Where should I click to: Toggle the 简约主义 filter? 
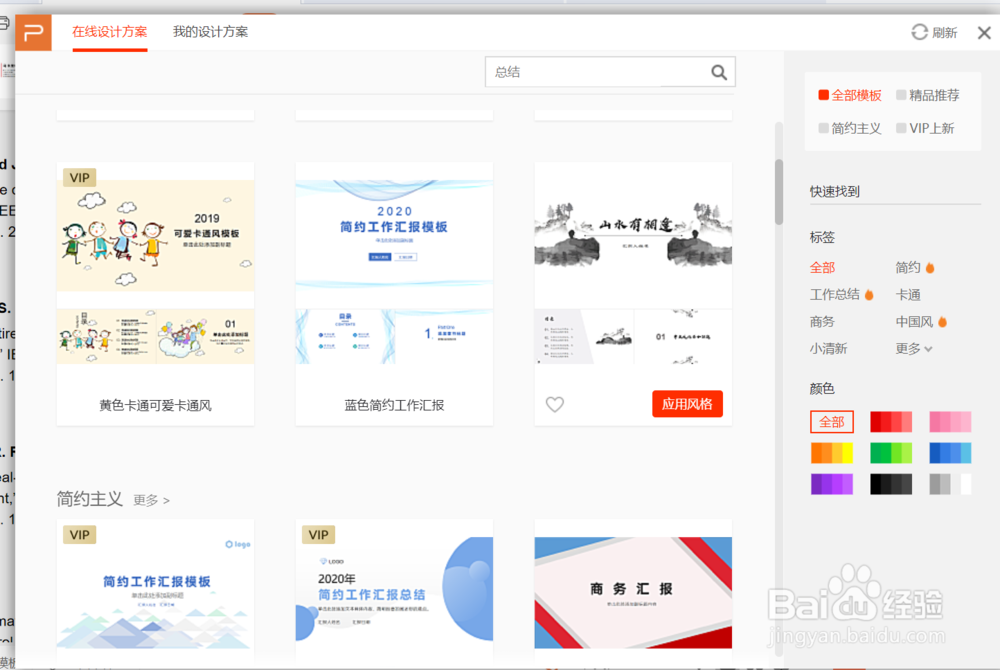848,128
